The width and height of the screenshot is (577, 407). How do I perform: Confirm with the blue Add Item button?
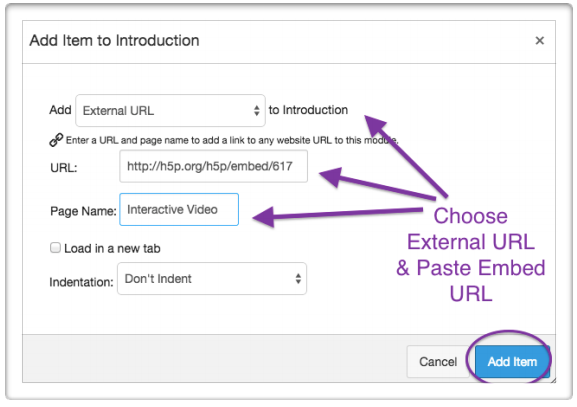[512, 362]
